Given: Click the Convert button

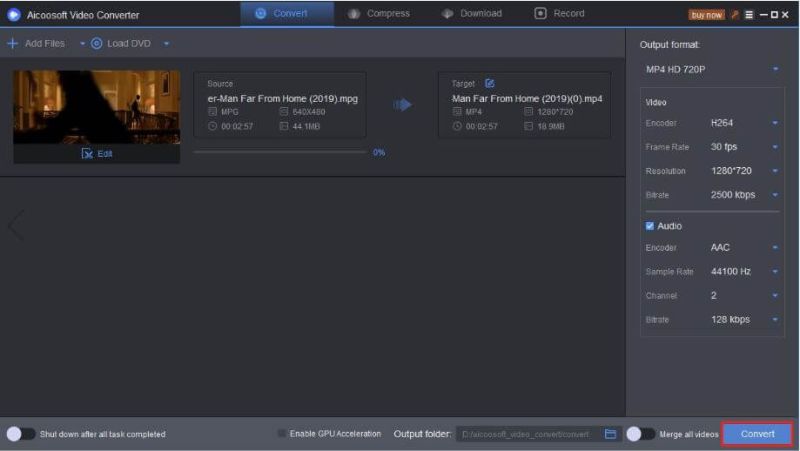Looking at the screenshot, I should pos(757,434).
